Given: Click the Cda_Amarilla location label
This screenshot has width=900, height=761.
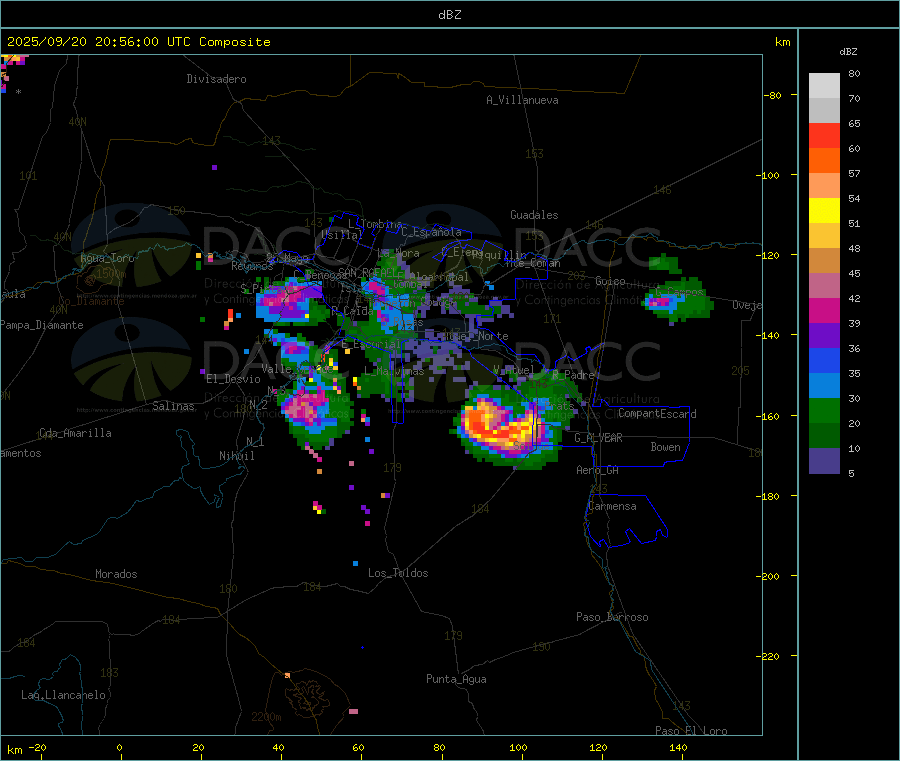Looking at the screenshot, I should click(75, 433).
